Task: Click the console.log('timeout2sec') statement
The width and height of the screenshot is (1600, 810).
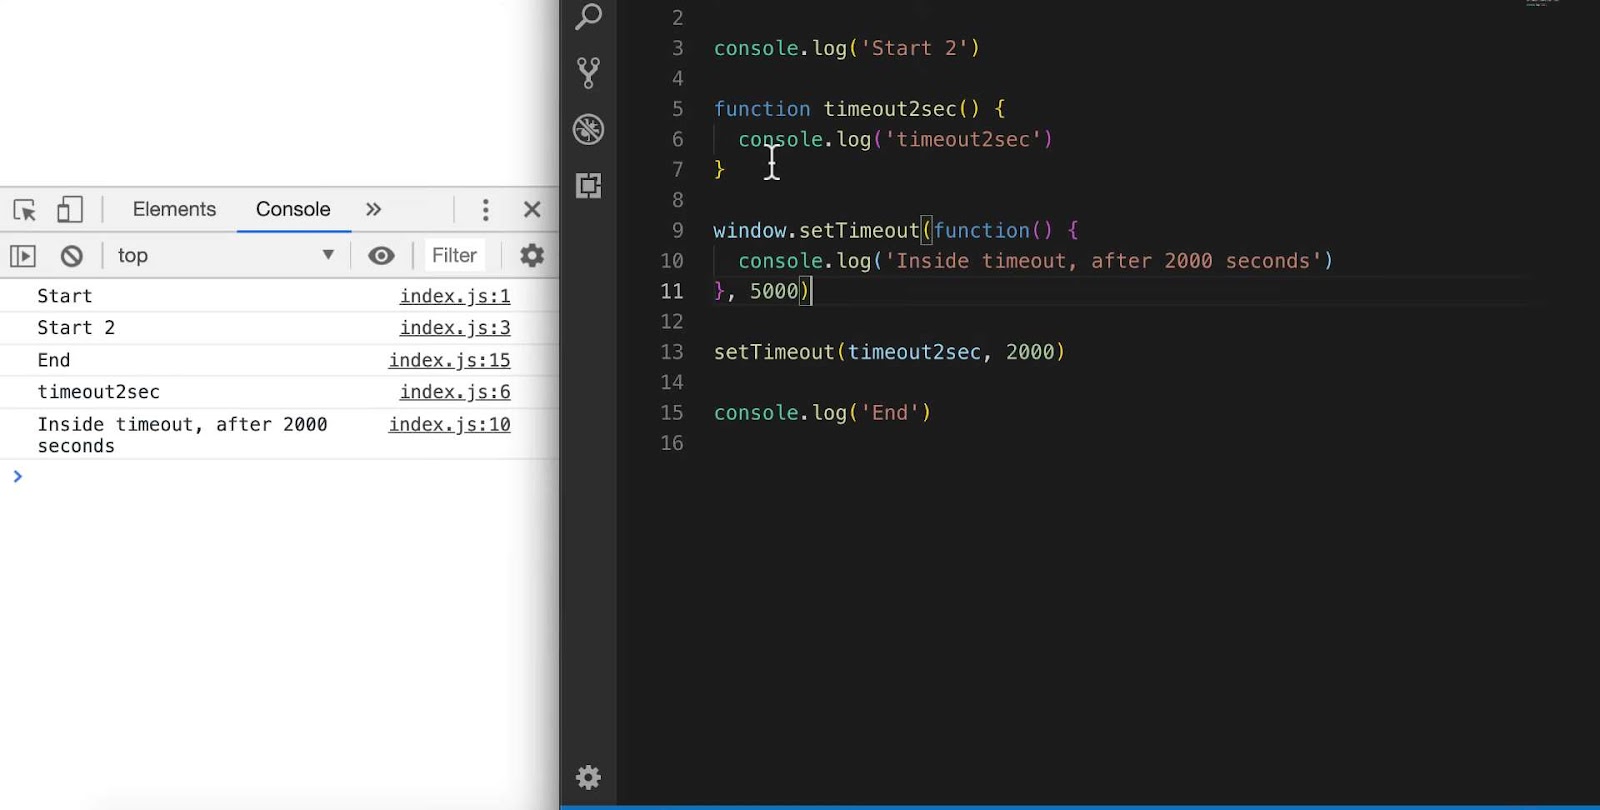Action: 896,140
